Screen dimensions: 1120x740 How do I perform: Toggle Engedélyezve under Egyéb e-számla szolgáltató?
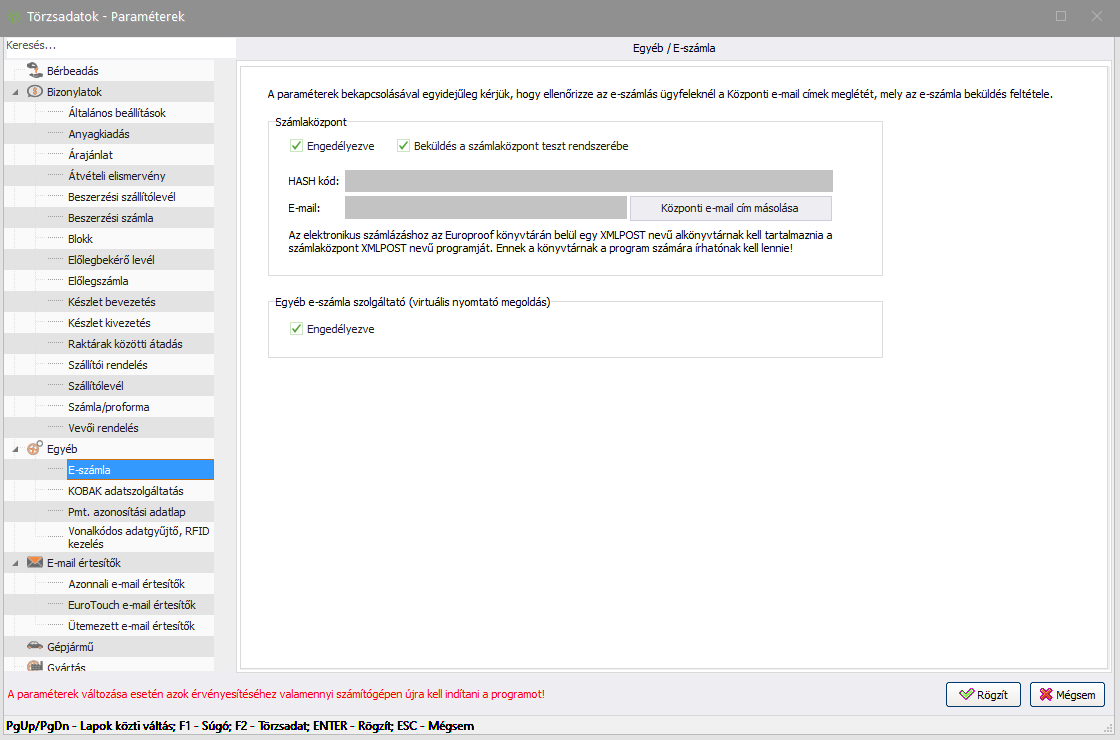point(297,329)
